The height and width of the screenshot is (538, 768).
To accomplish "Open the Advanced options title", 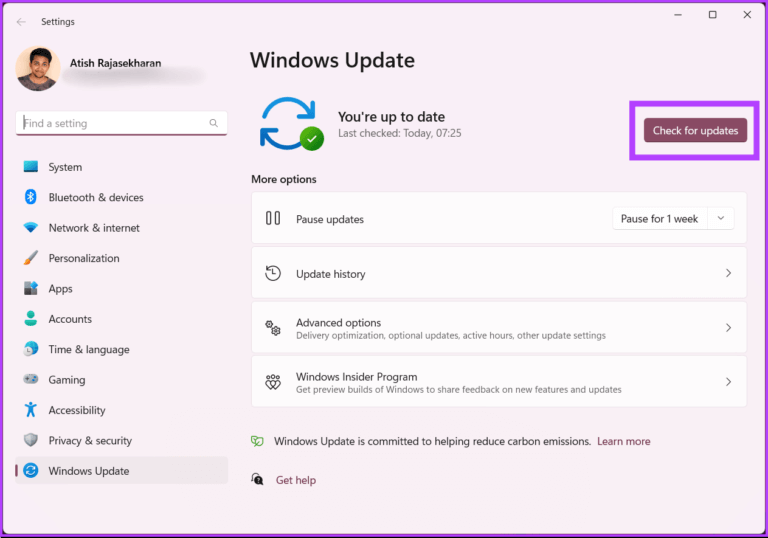I will click(338, 322).
